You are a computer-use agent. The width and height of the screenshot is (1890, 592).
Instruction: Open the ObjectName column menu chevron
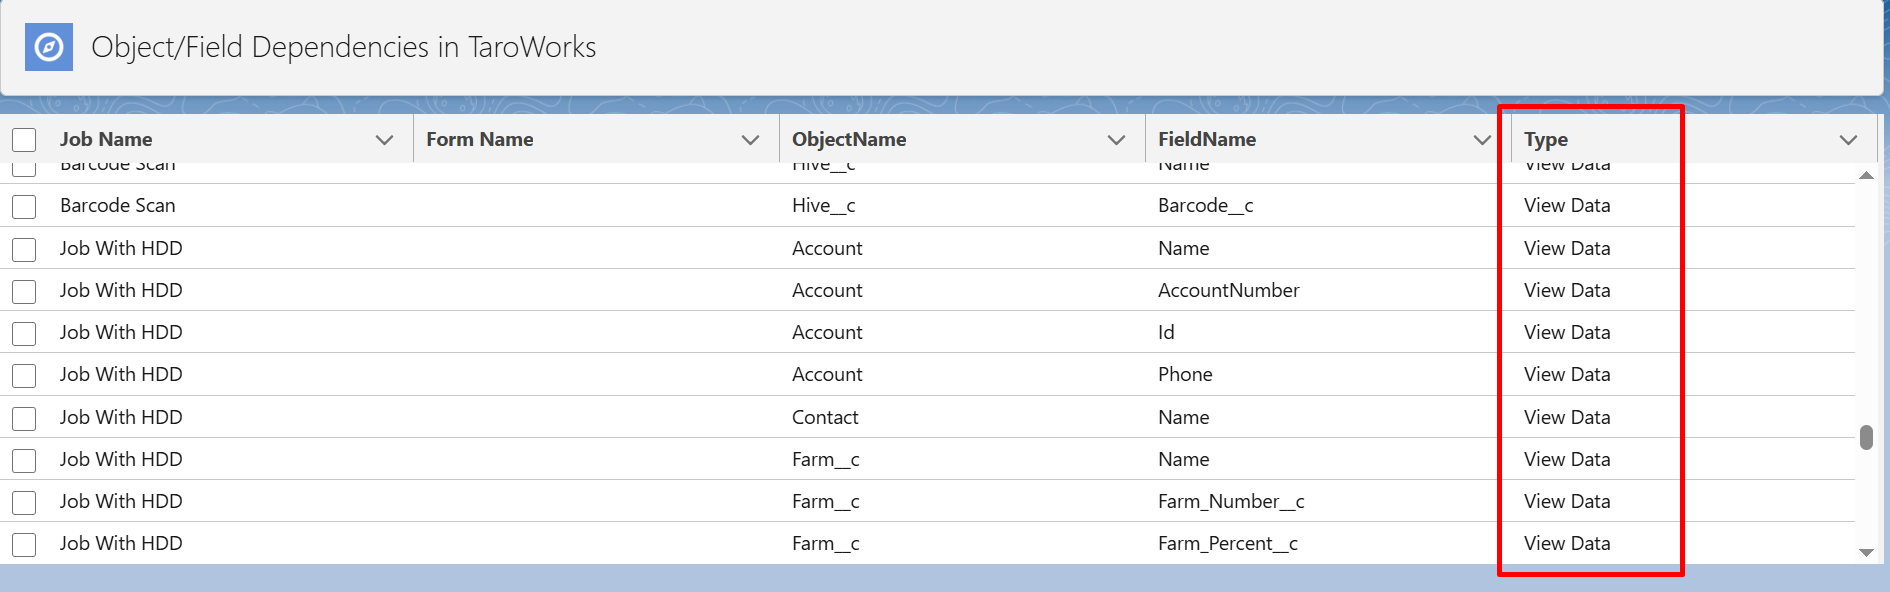1116,140
